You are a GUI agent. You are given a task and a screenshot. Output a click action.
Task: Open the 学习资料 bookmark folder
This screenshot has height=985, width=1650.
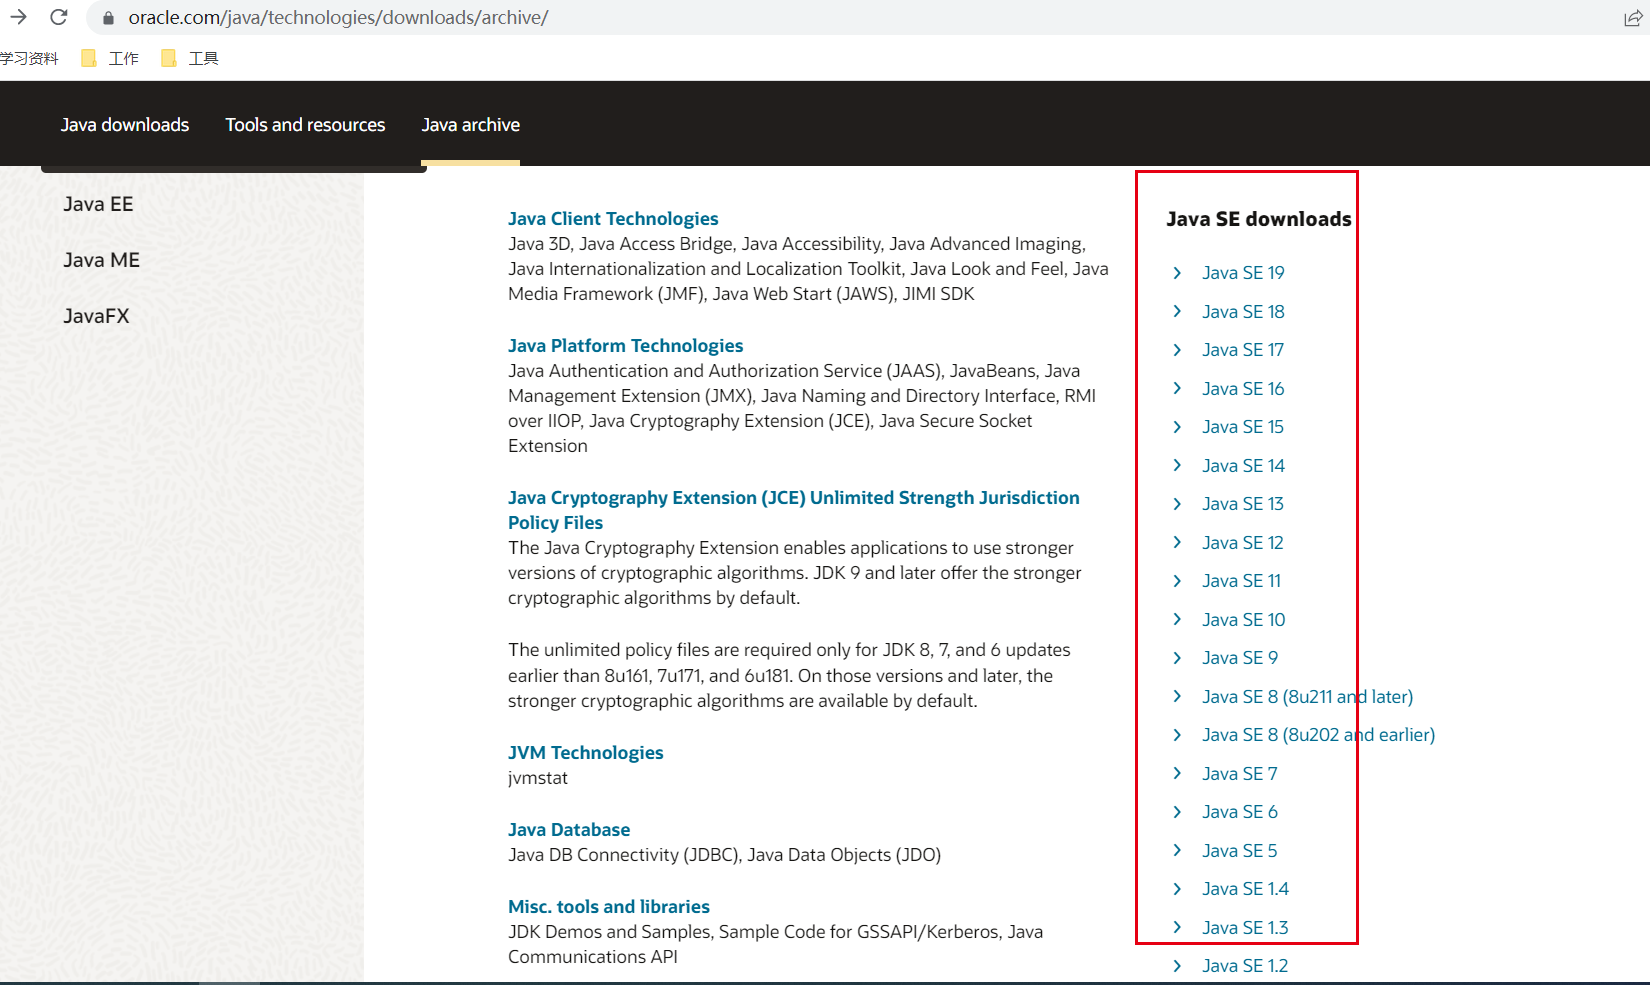[29, 58]
